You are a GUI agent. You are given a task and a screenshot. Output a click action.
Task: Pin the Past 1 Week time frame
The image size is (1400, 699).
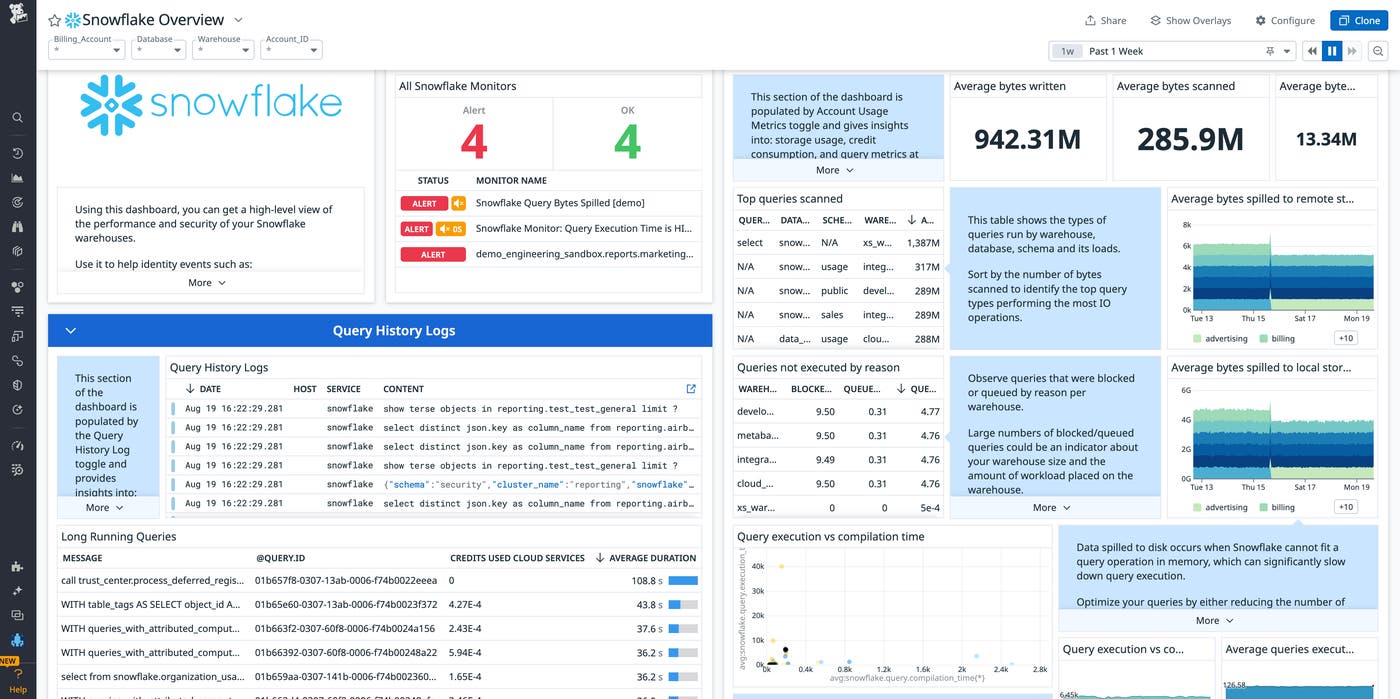click(1269, 50)
